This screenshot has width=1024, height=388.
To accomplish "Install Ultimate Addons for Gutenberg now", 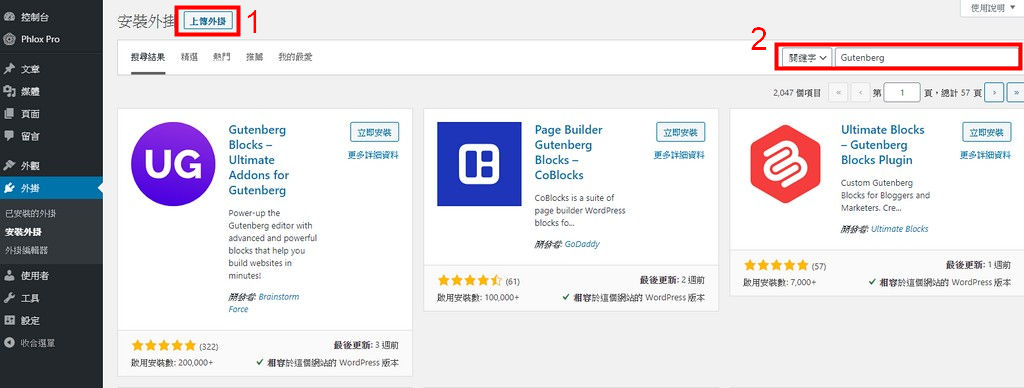I will click(x=374, y=133).
